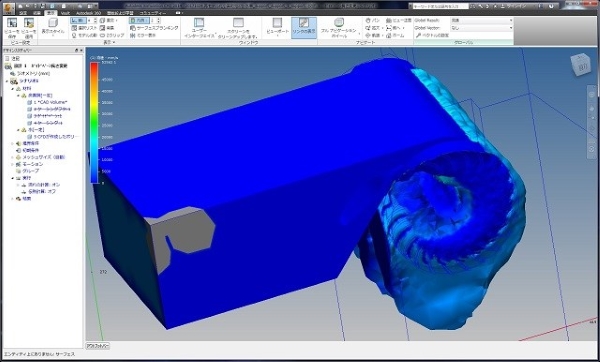Switch to the Community ribbon tab
Screen dimensions: 600x362
pos(153,13)
